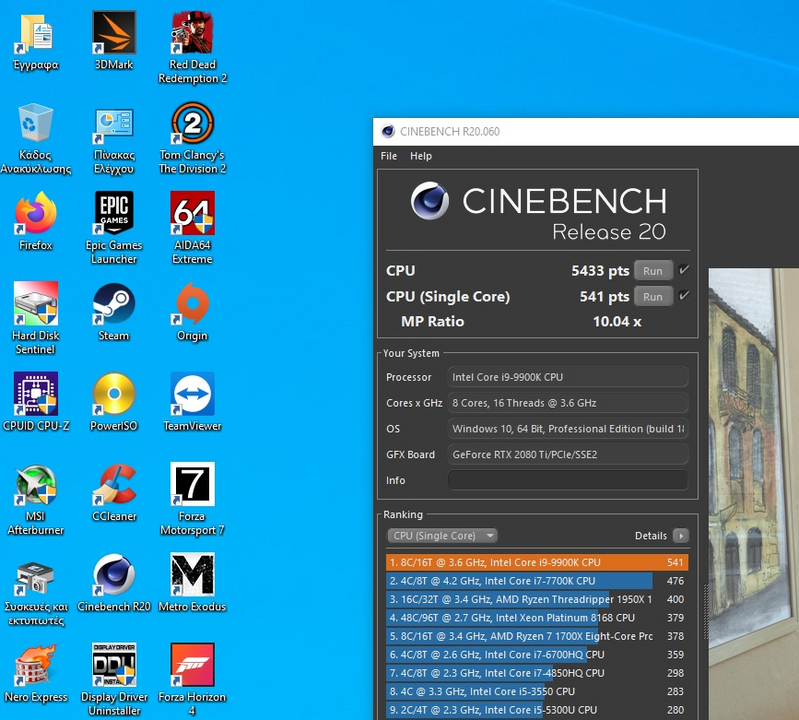Screen dimensions: 799x720
Task: Select the Intel Core i9-9900K ranking row
Action: 537,563
